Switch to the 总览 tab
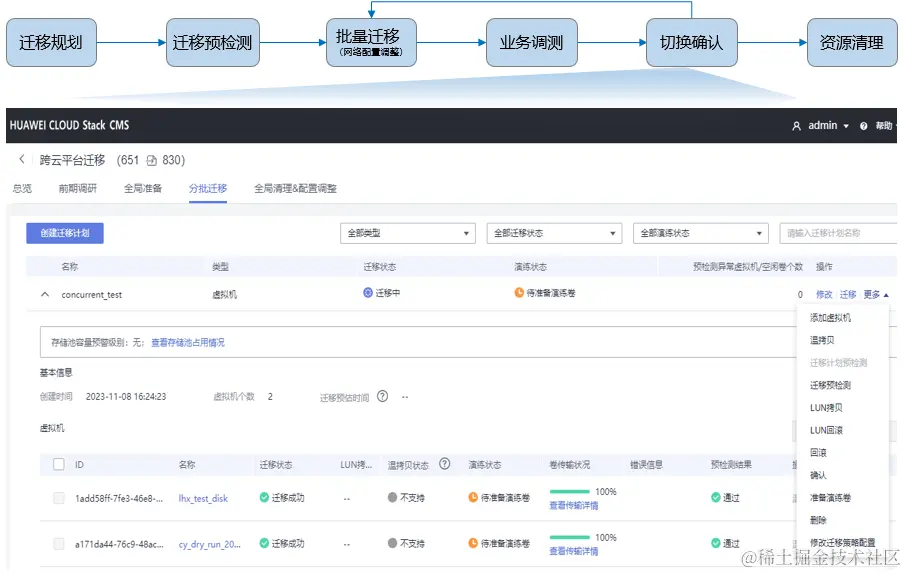The width and height of the screenshot is (907, 574). [23, 189]
